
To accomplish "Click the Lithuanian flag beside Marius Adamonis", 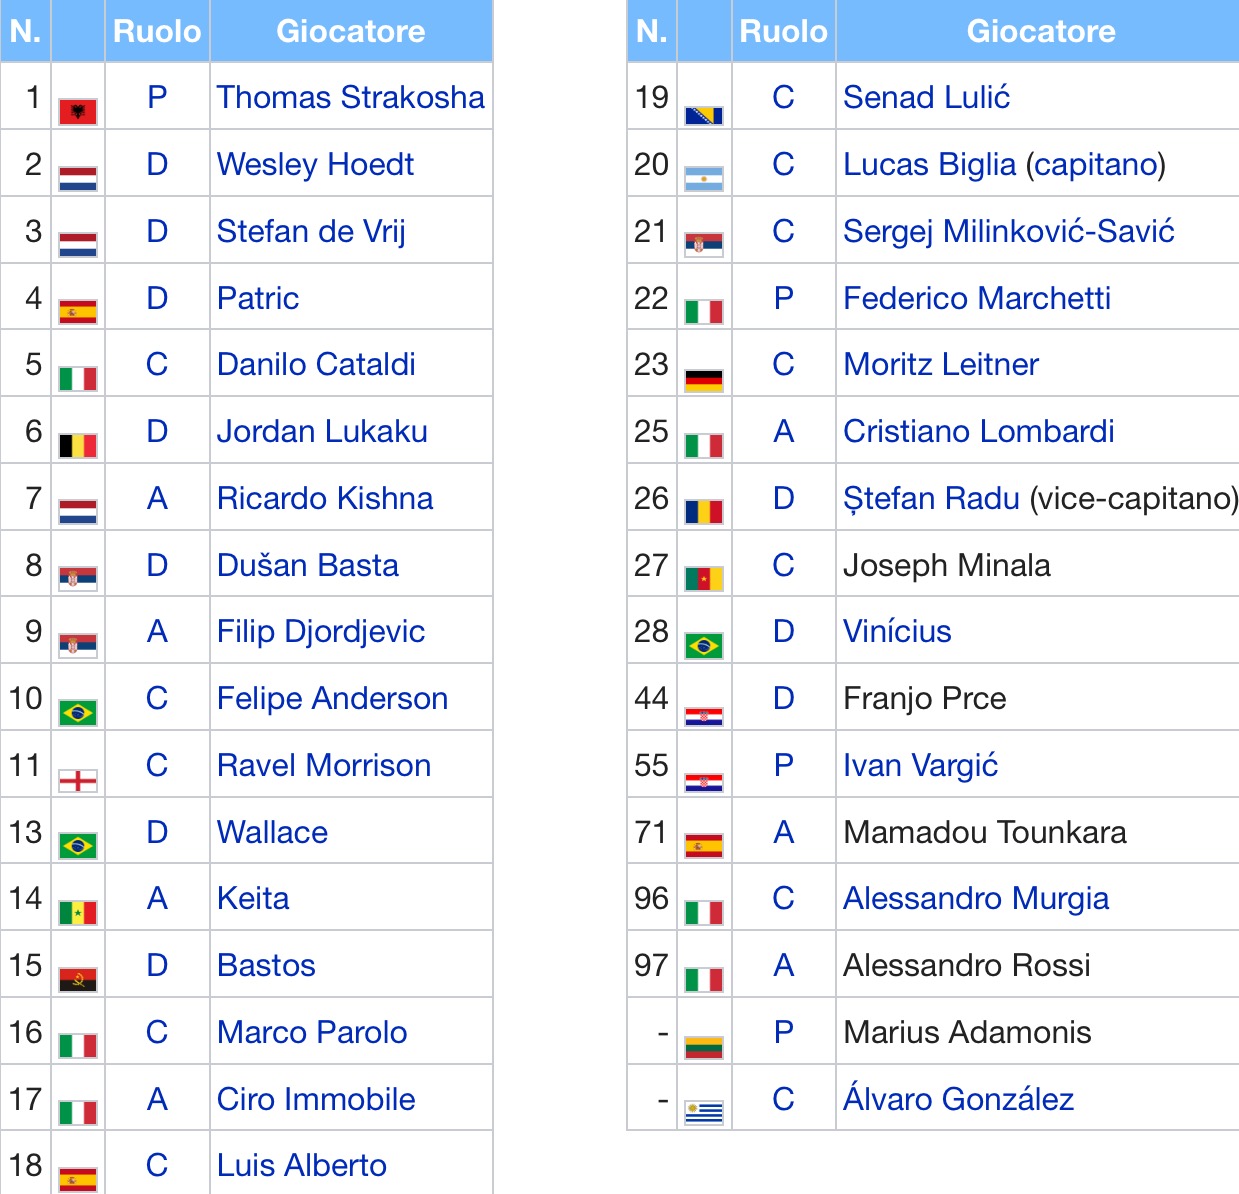I will [704, 1047].
